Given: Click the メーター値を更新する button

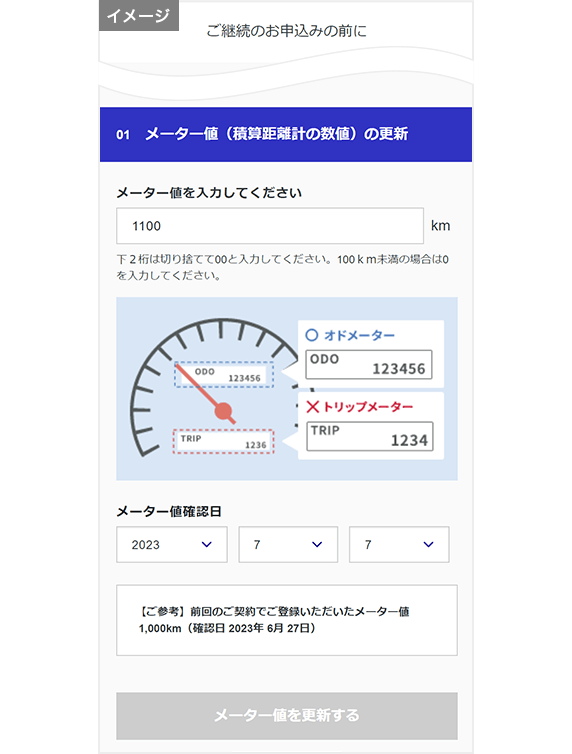Looking at the screenshot, I should (286, 716).
